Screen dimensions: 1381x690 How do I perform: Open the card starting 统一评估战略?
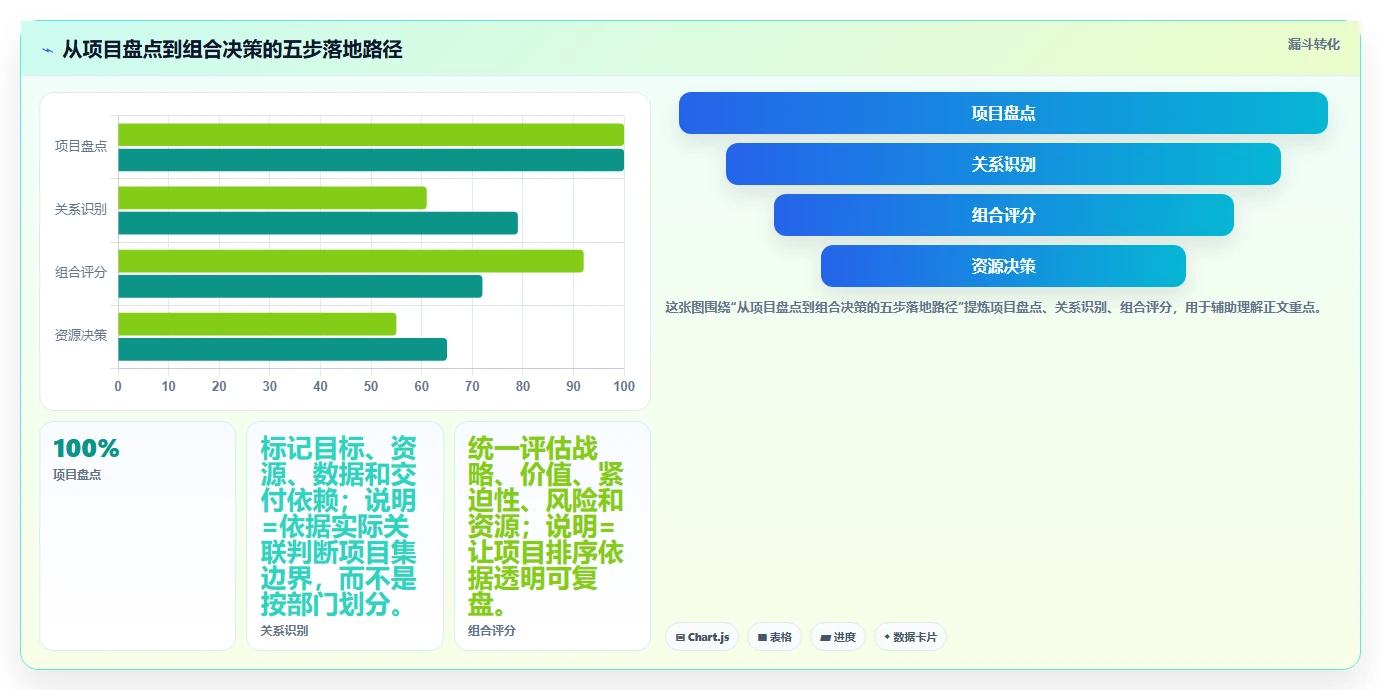pyautogui.click(x=552, y=536)
